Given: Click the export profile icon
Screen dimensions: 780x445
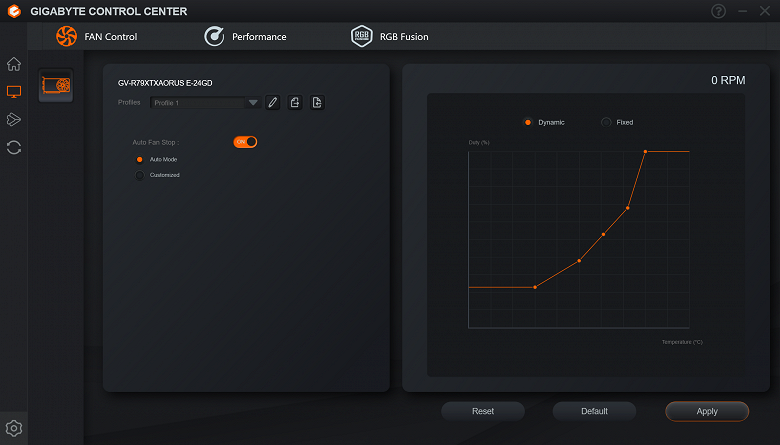Looking at the screenshot, I should (294, 102).
